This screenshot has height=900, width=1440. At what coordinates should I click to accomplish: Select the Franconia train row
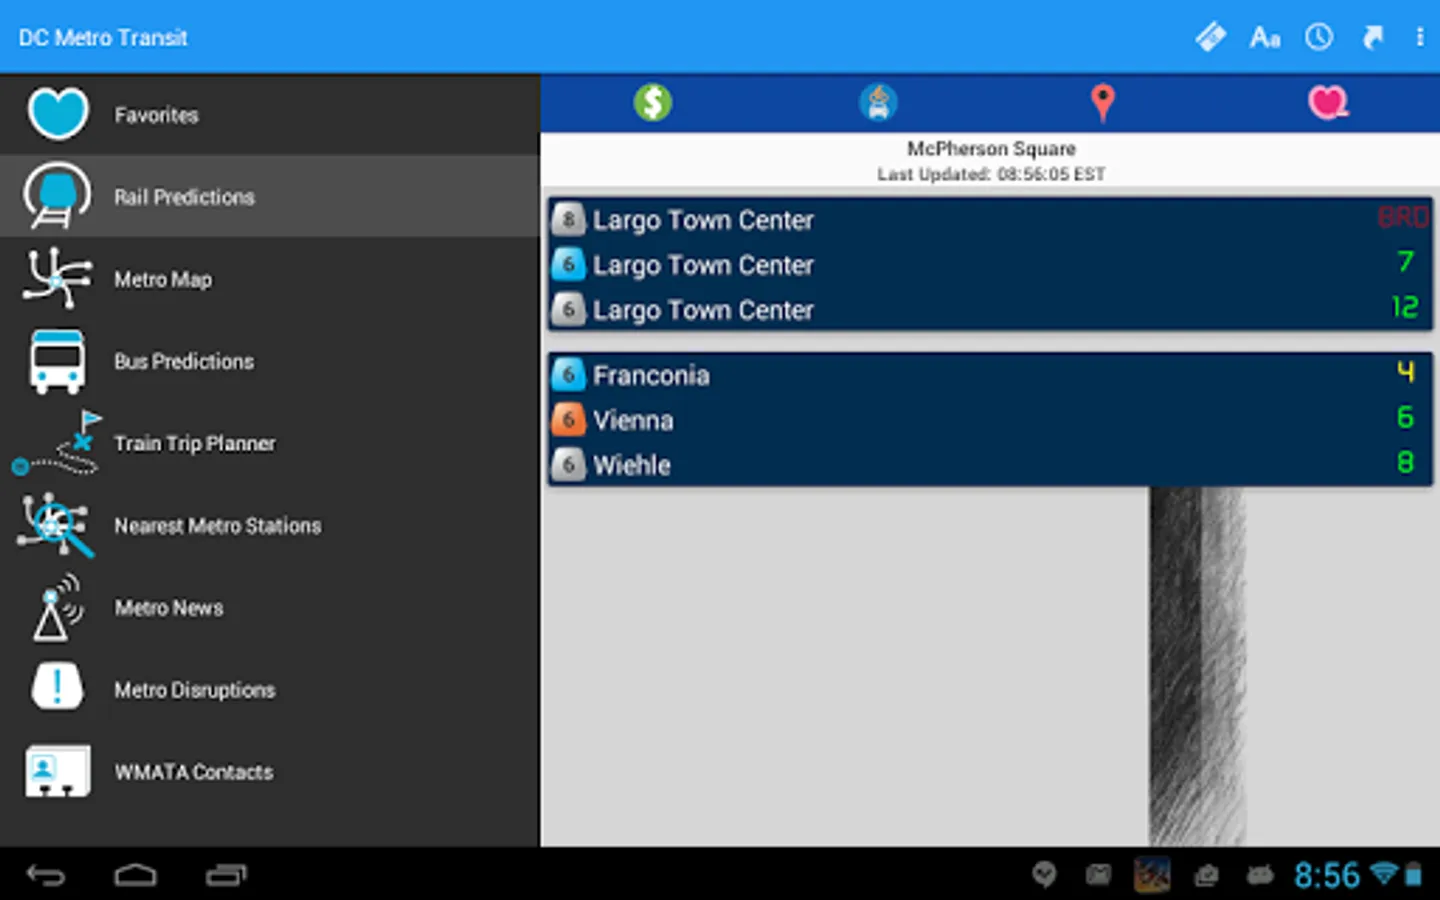tap(990, 375)
